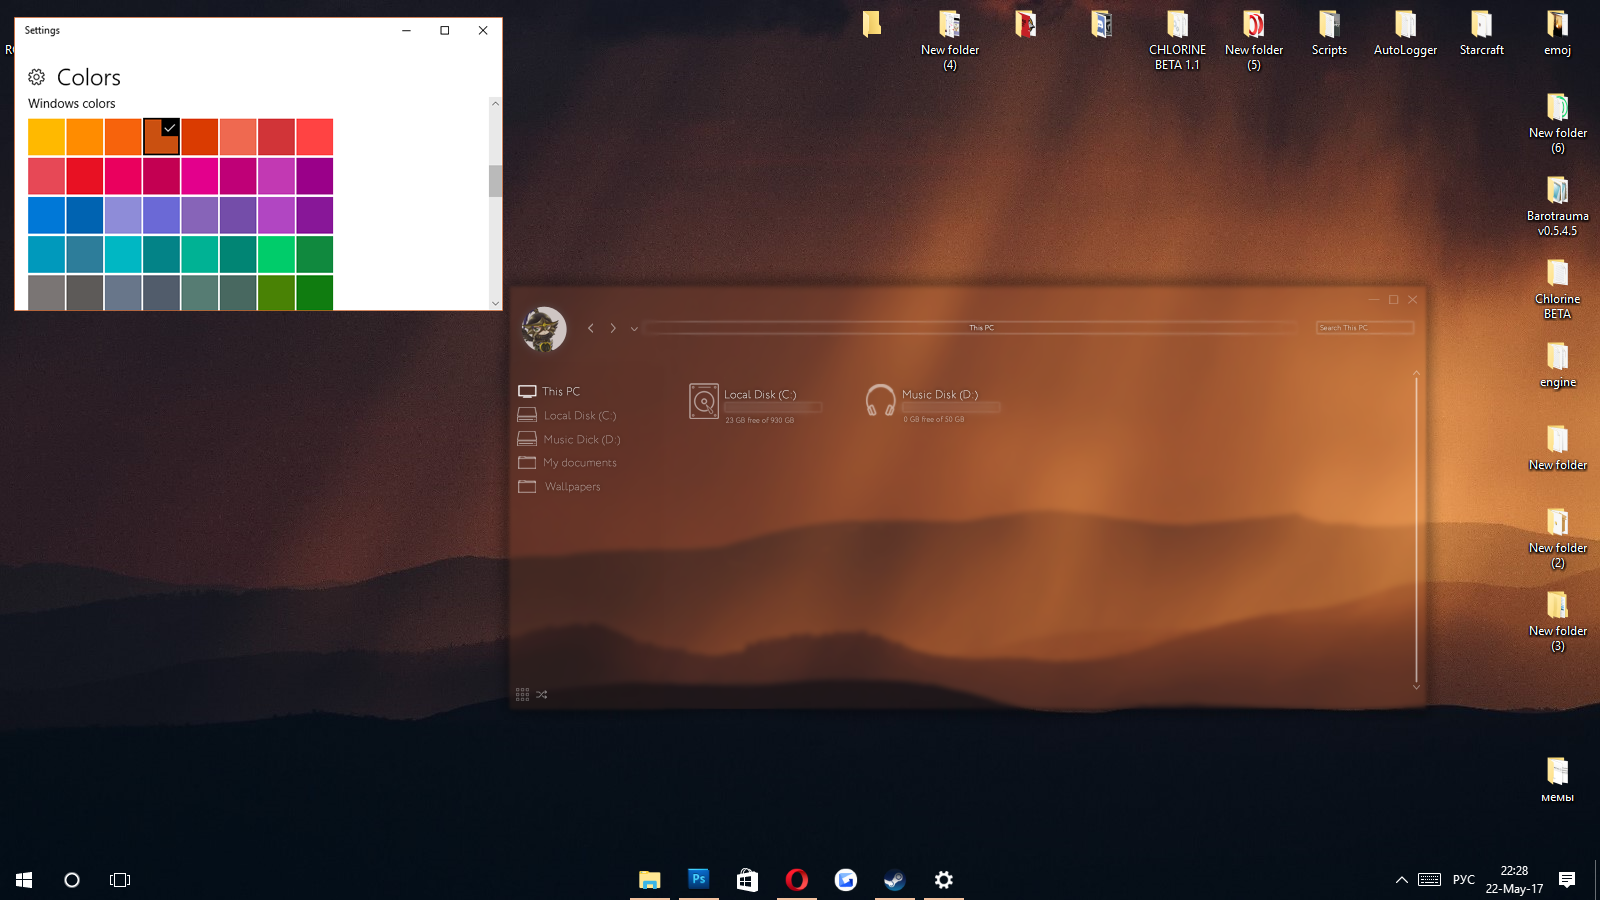
Task: Select the engine desktop folder
Action: coord(1558,365)
